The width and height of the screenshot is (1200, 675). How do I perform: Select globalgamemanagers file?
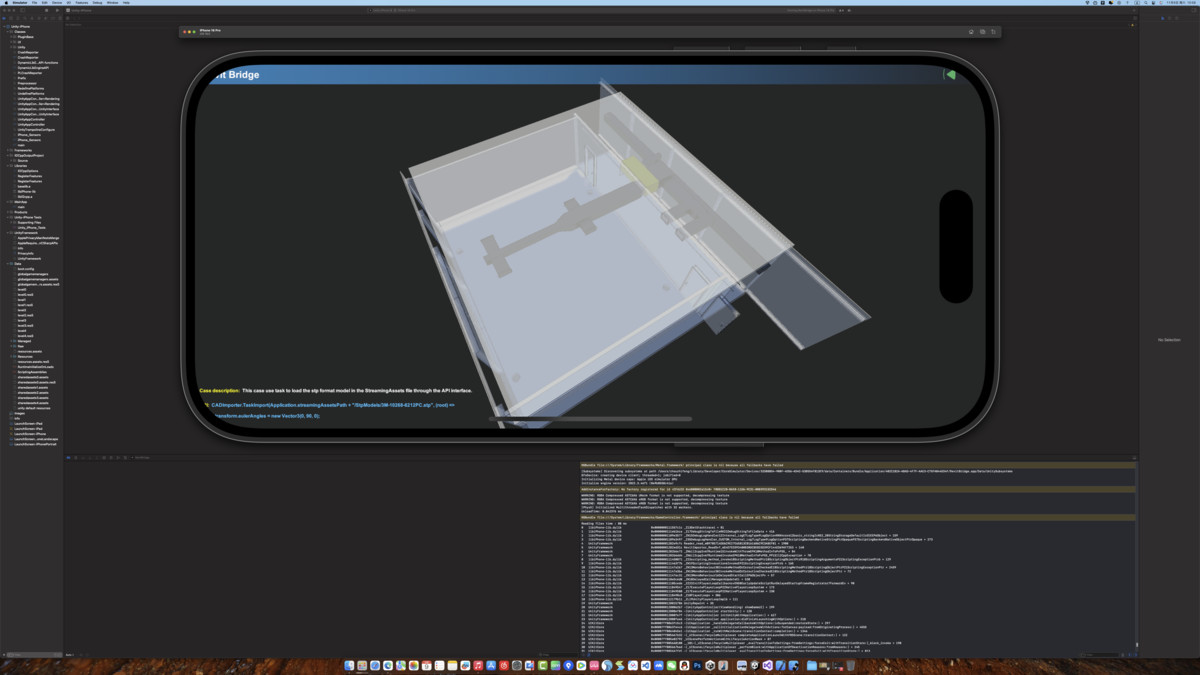click(32, 274)
